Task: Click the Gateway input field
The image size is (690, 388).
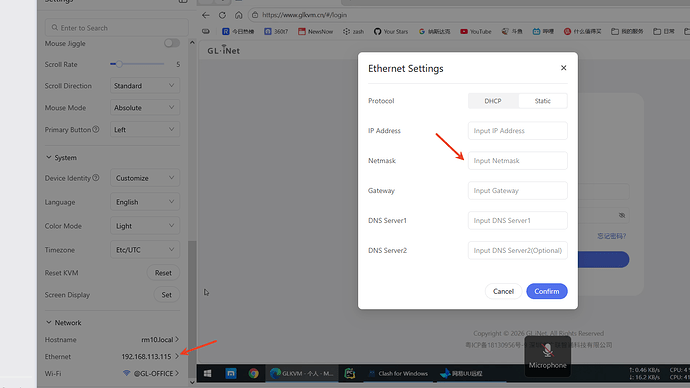Action: click(x=518, y=190)
